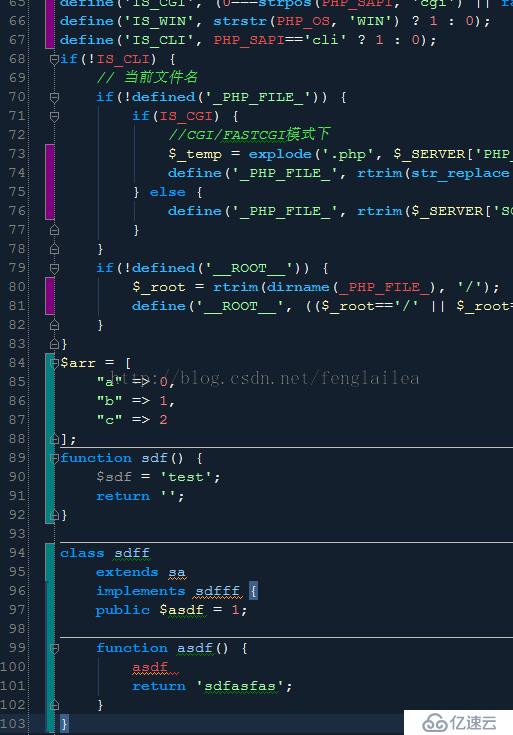Viewport: 513px width, 735px height.
Task: Click the fold end marker on line 92
Action: point(54,515)
